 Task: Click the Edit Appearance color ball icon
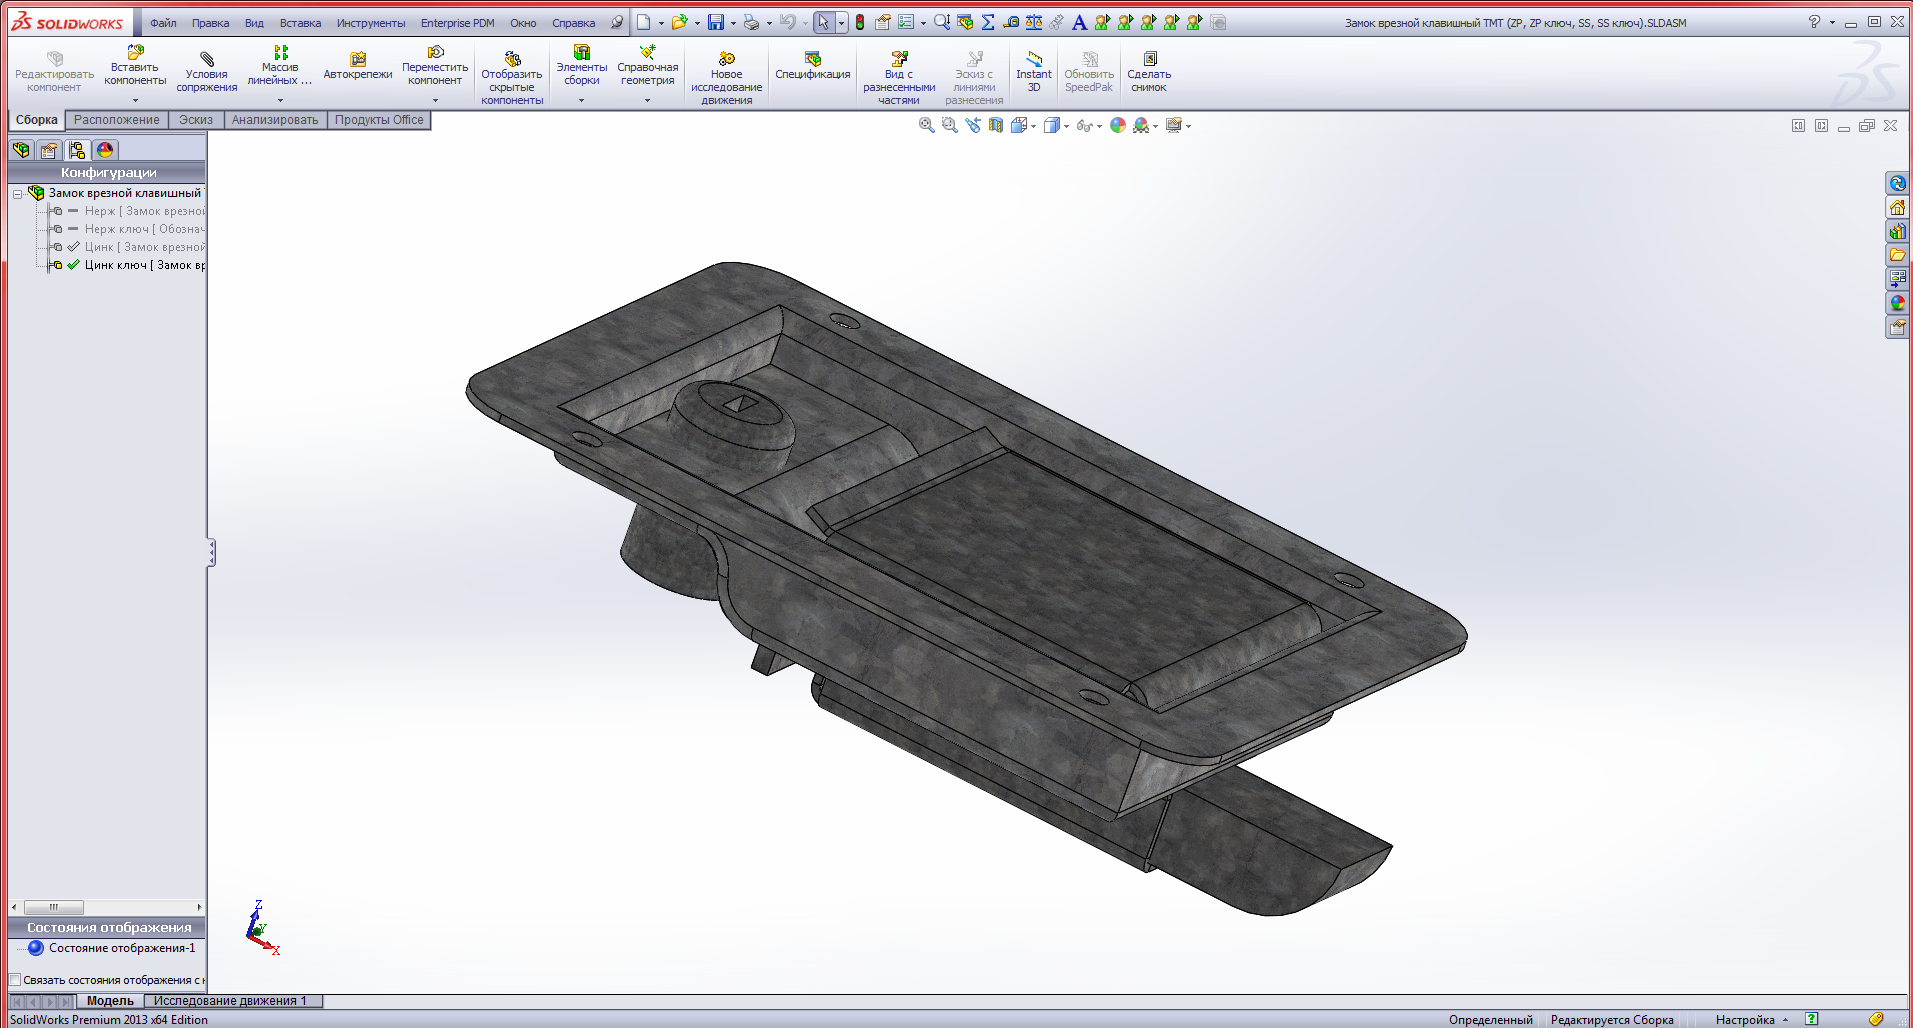coord(1118,125)
